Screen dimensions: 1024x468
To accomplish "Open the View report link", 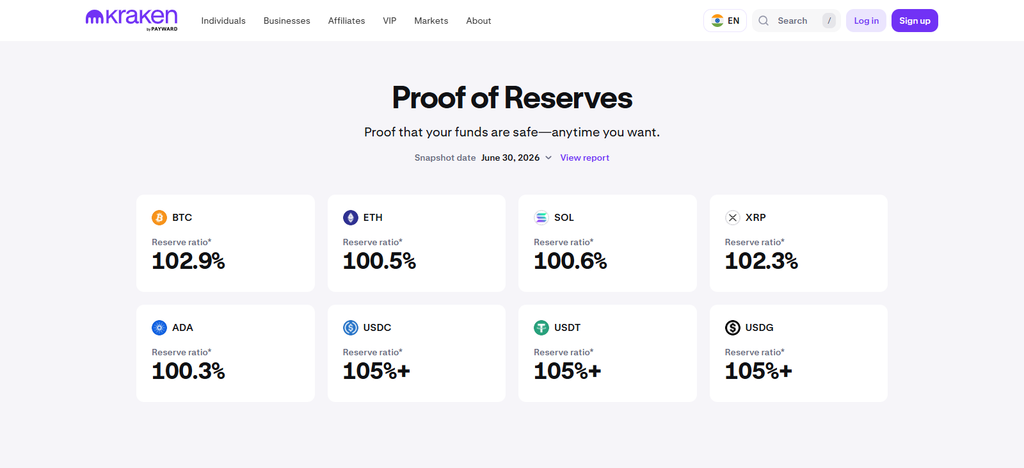I will (584, 158).
